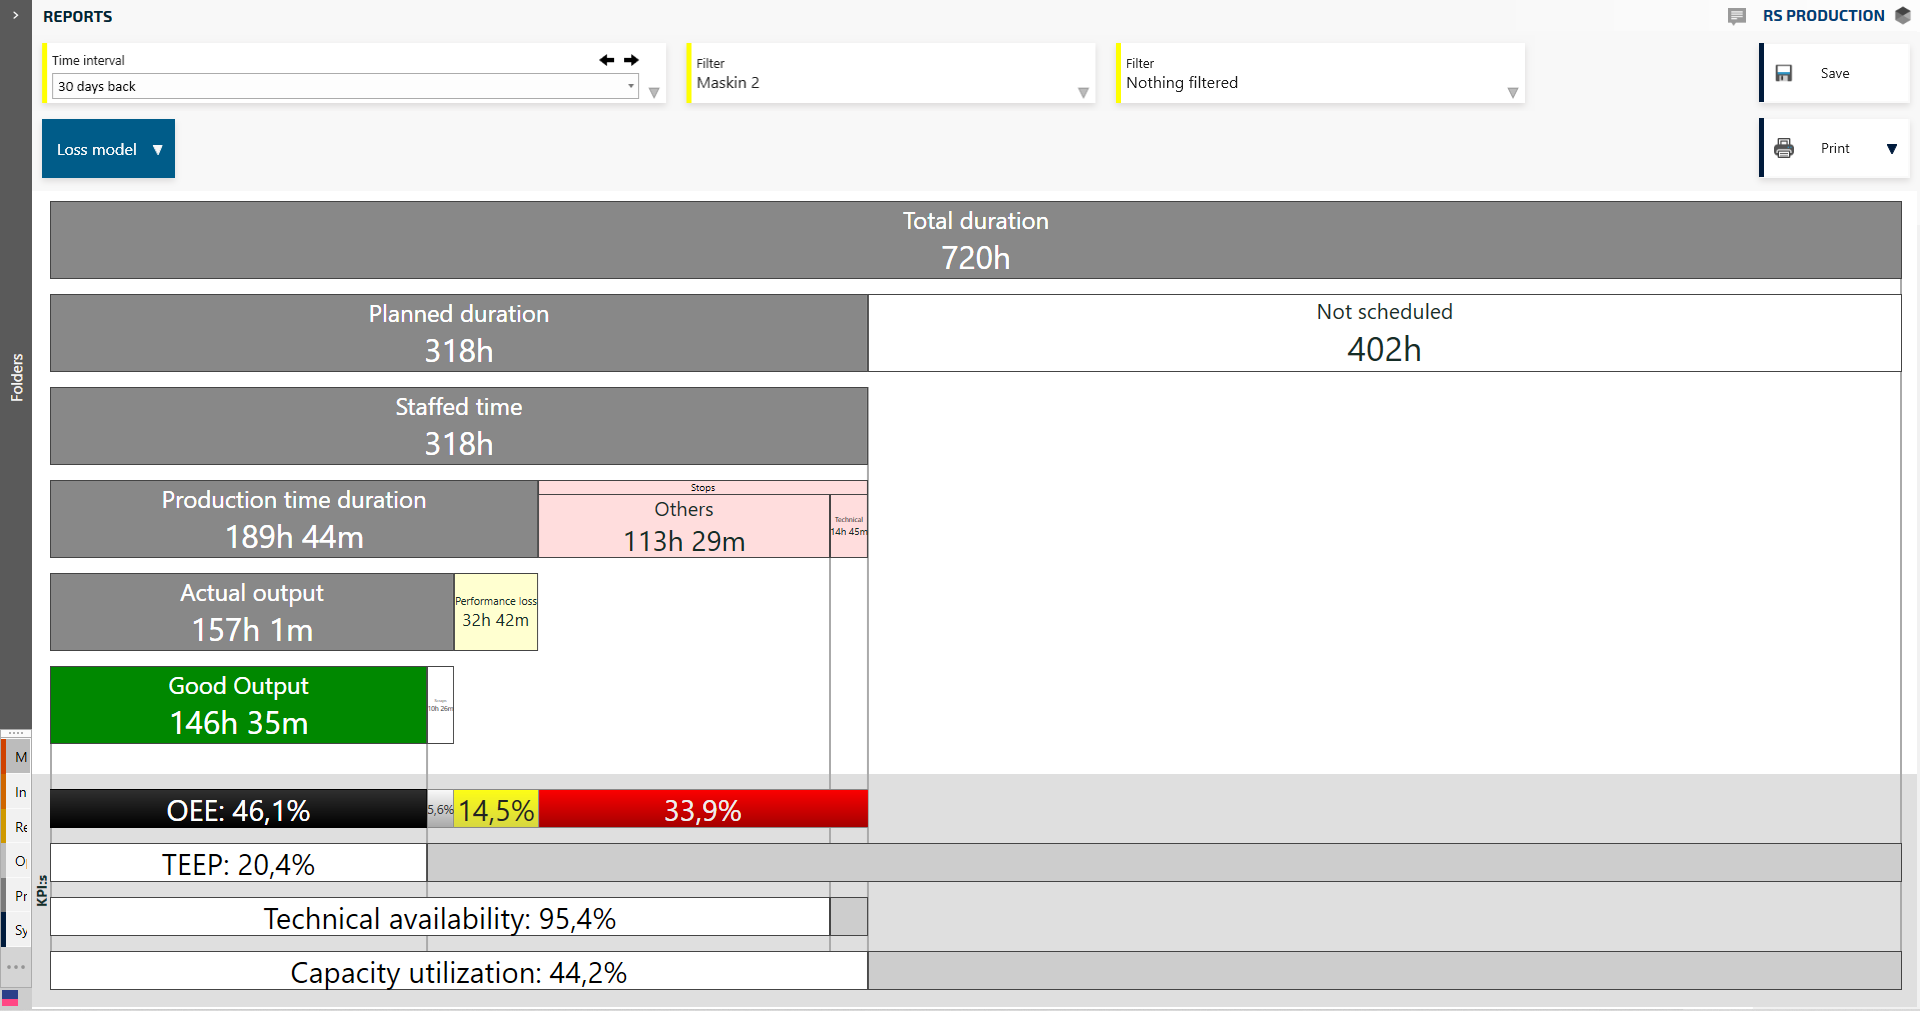Open the '30 days back' combo box

345,86
